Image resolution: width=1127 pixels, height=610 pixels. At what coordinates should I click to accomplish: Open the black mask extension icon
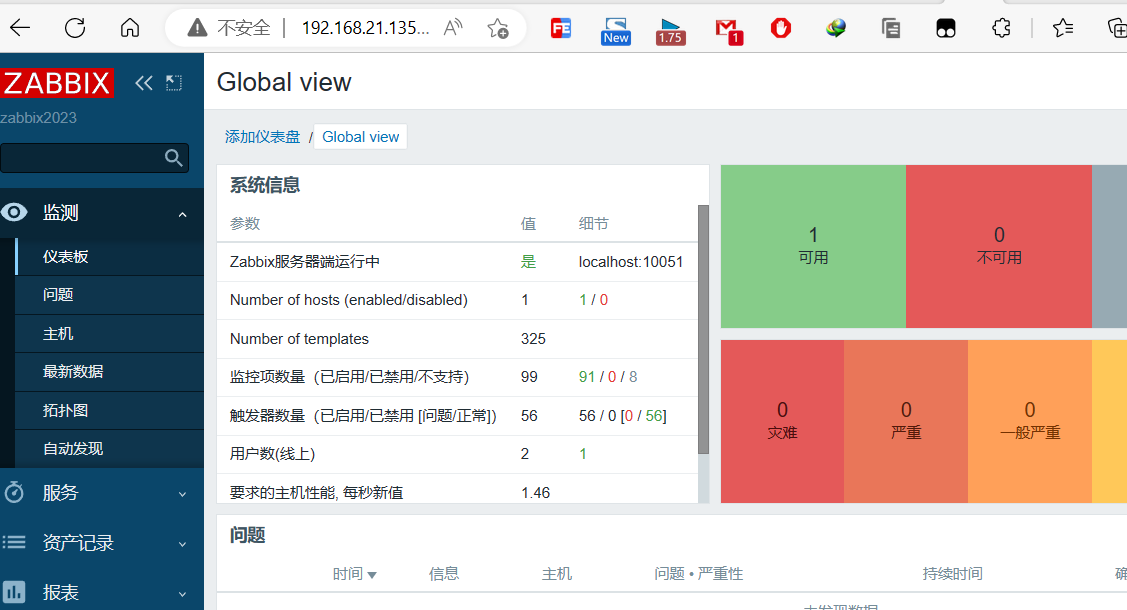pos(946,28)
